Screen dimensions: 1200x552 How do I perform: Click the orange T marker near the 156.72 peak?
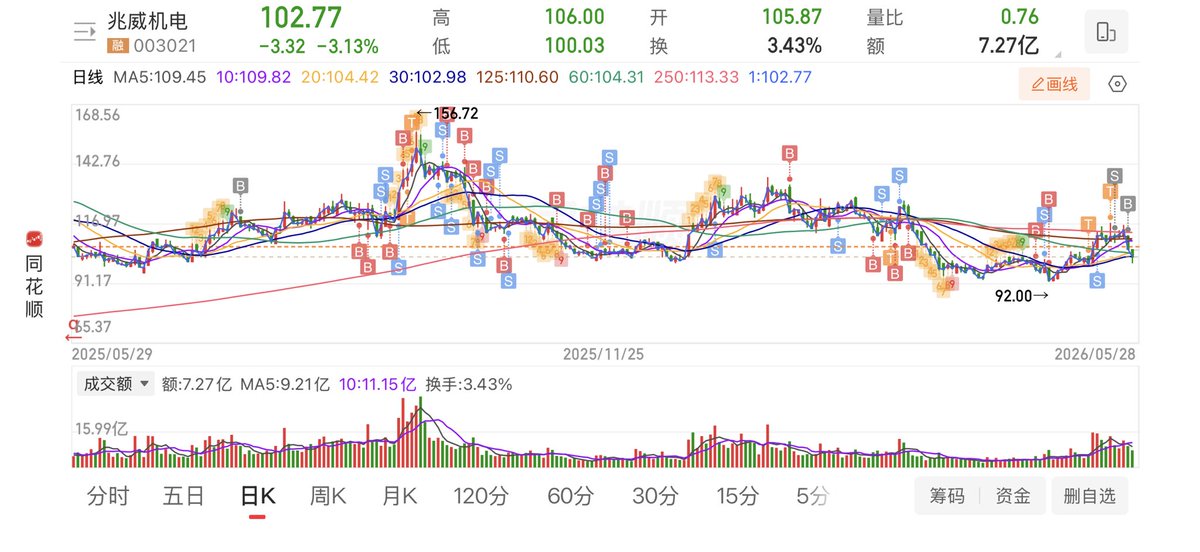(410, 123)
